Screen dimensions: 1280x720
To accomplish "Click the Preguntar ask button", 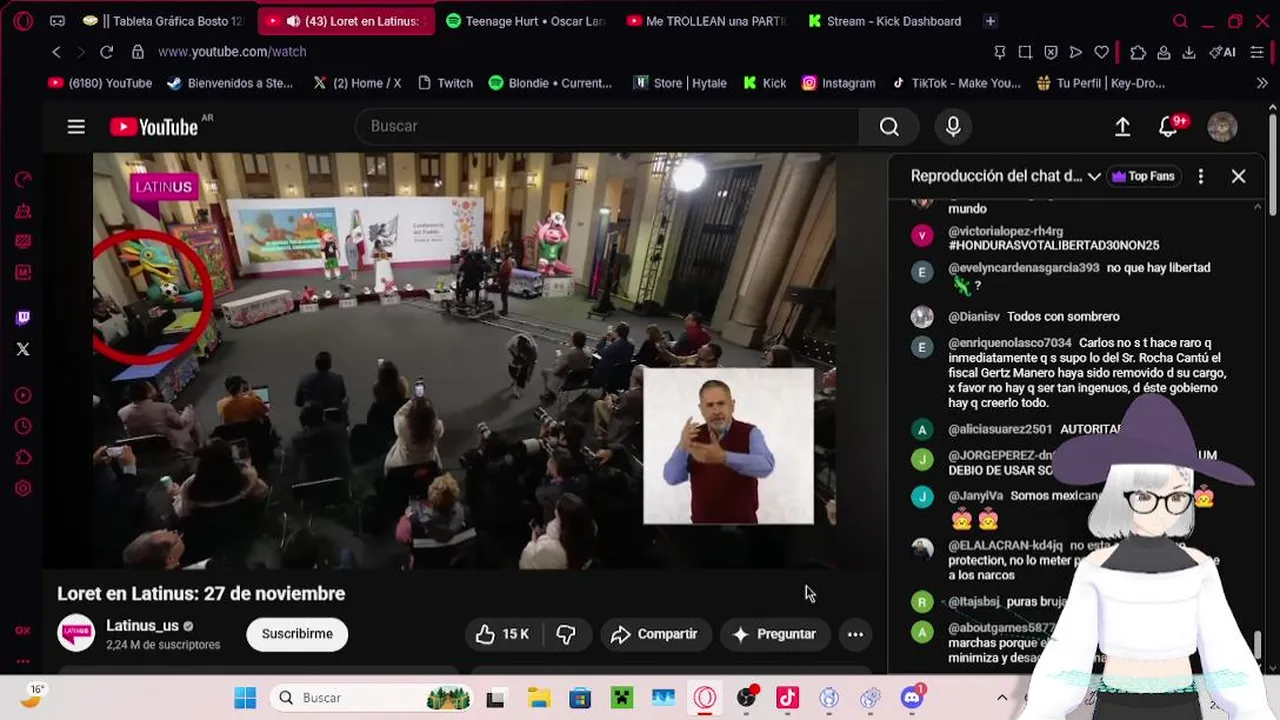I will pyautogui.click(x=774, y=634).
